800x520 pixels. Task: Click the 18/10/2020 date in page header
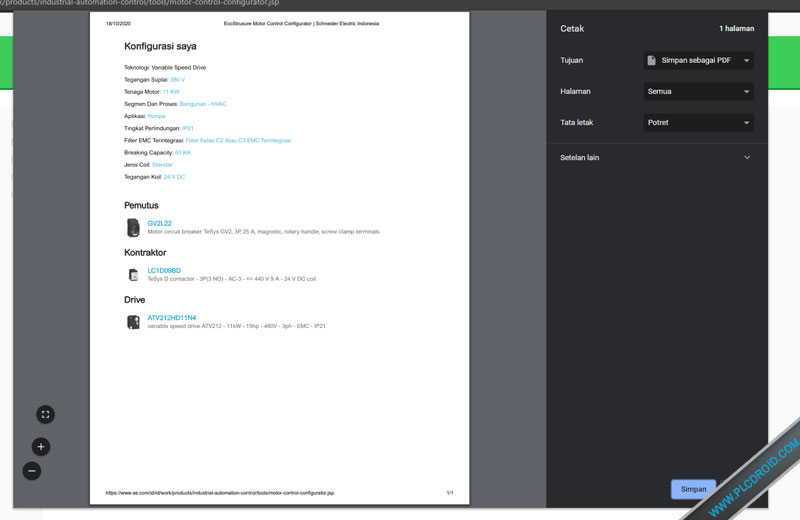point(118,23)
